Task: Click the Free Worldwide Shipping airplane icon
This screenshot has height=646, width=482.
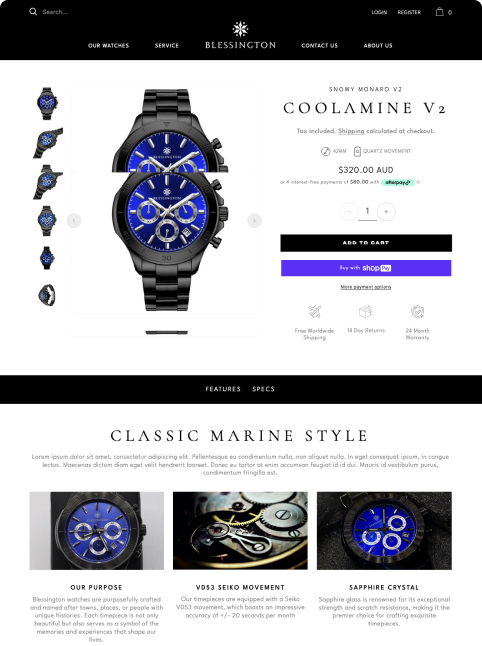Action: pyautogui.click(x=314, y=312)
